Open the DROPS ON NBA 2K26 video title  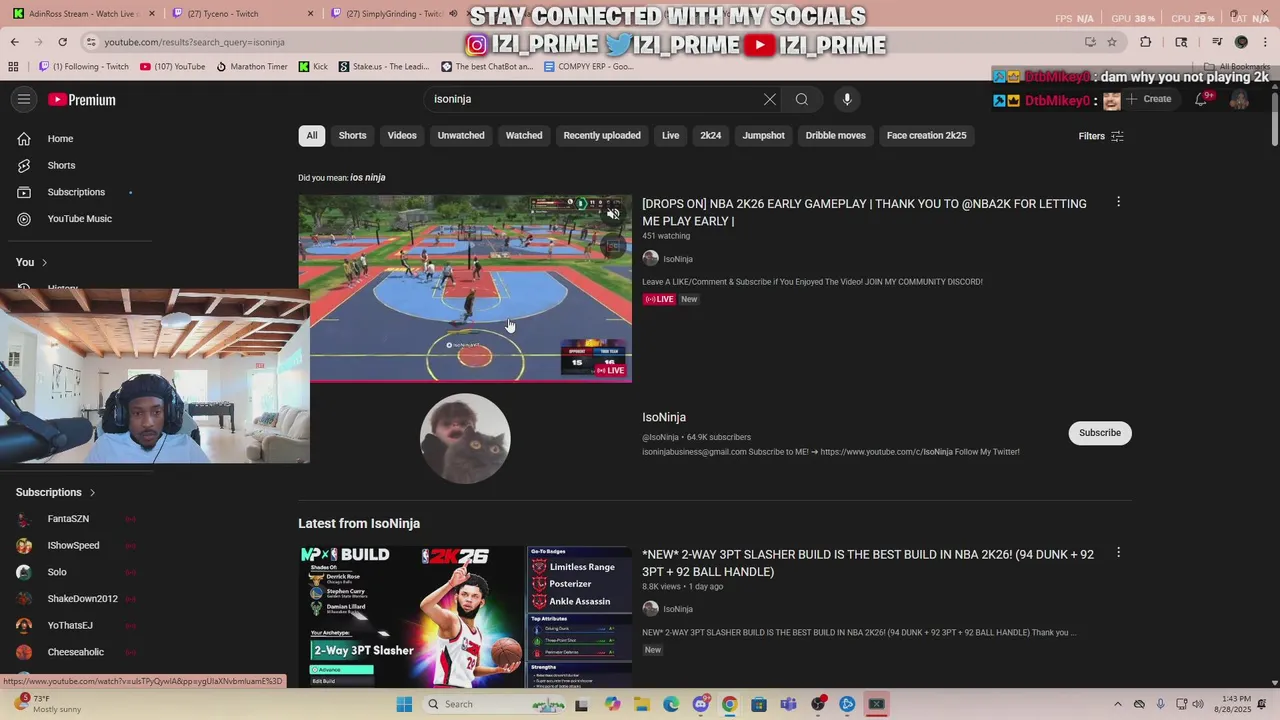(x=864, y=212)
